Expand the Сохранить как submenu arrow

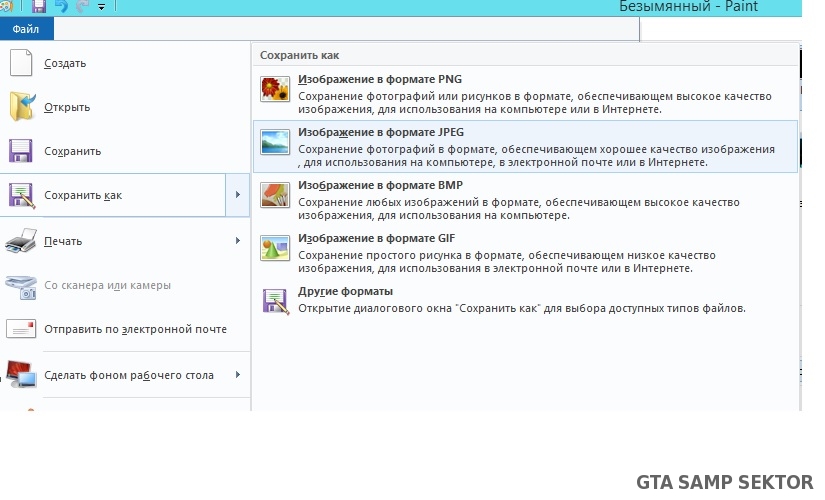coord(238,195)
